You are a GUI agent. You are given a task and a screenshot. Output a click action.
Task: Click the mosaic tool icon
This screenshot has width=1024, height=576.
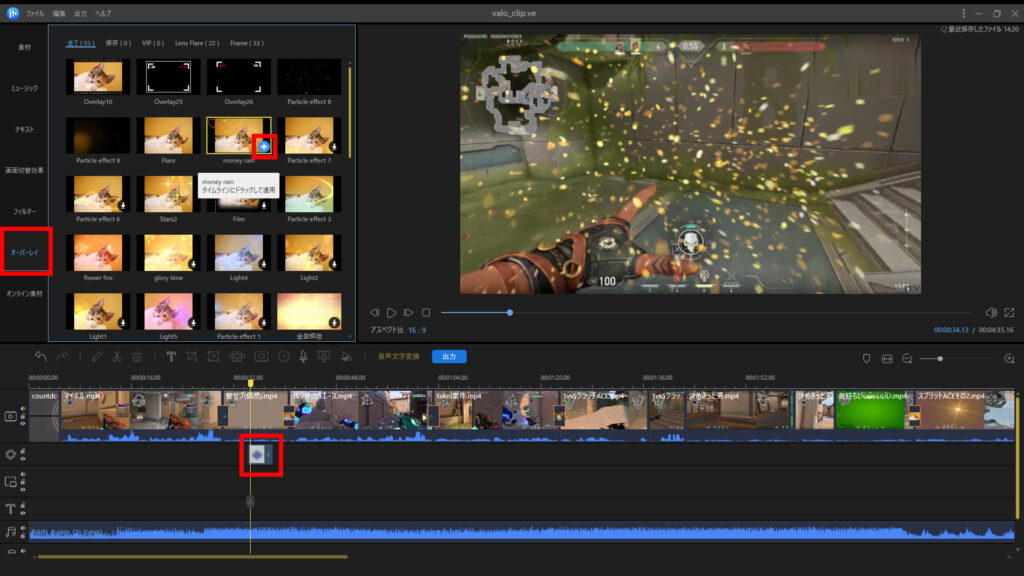(236, 357)
